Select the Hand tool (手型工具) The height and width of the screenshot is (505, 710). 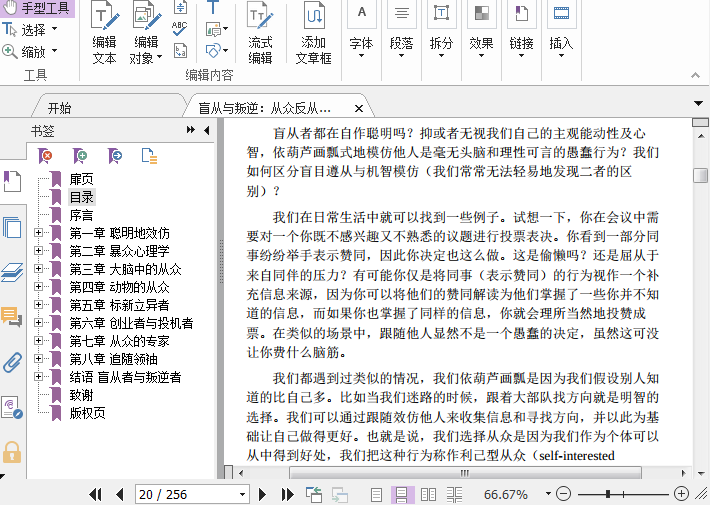37,8
